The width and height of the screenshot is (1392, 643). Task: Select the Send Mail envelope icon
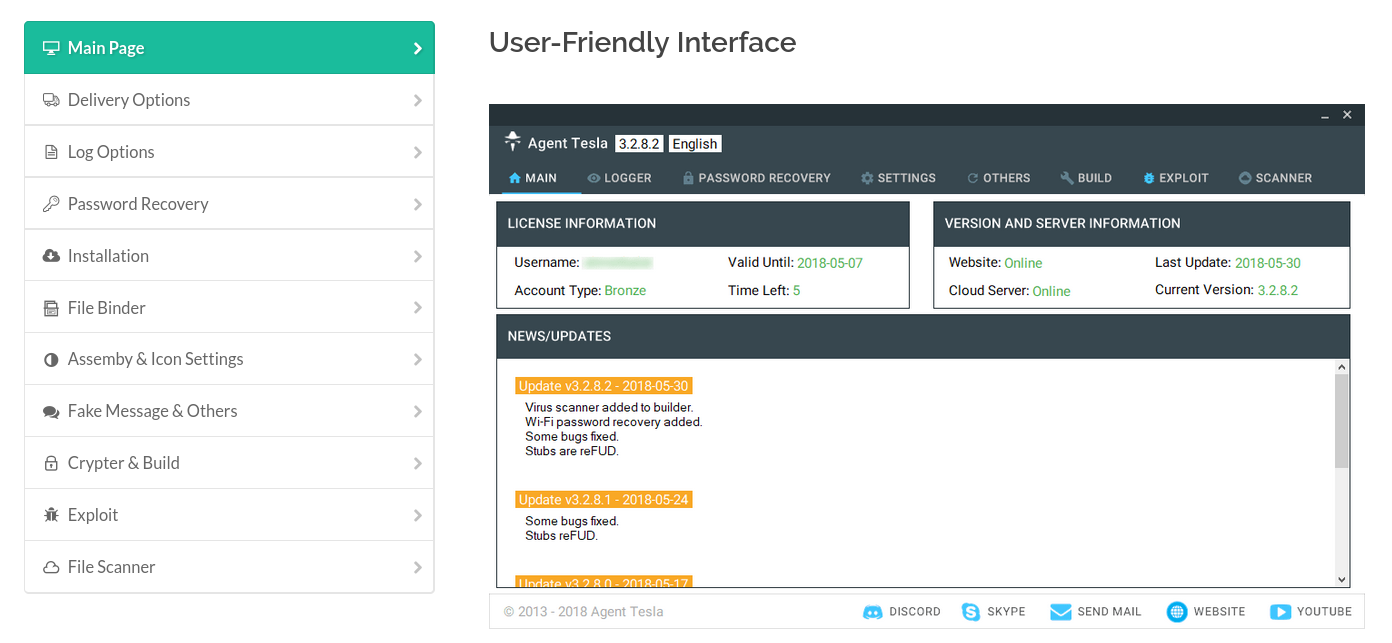point(1061,611)
